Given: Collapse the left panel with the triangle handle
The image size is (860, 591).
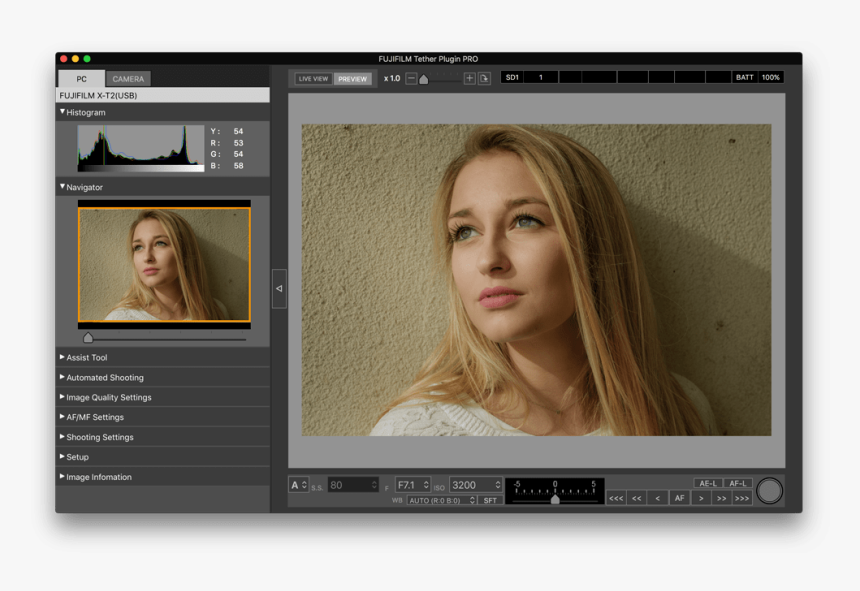Looking at the screenshot, I should 279,288.
